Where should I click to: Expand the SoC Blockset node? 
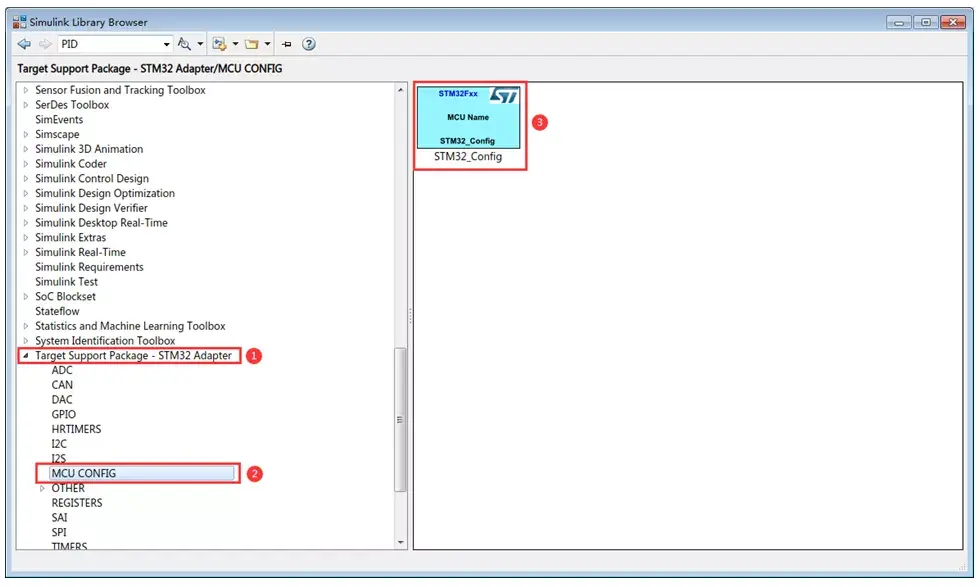click(26, 296)
